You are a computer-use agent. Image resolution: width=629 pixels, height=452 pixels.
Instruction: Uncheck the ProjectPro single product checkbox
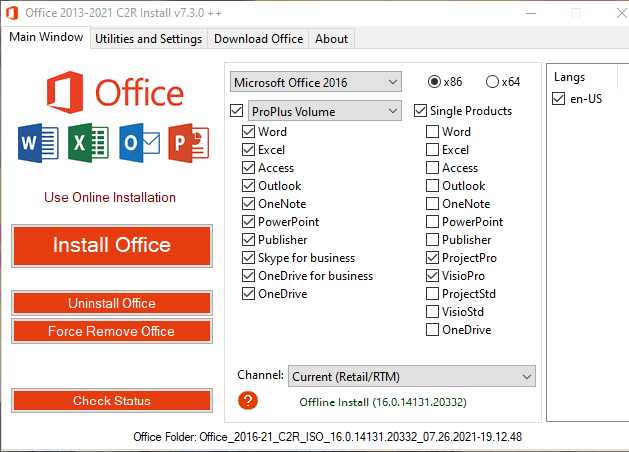point(432,257)
